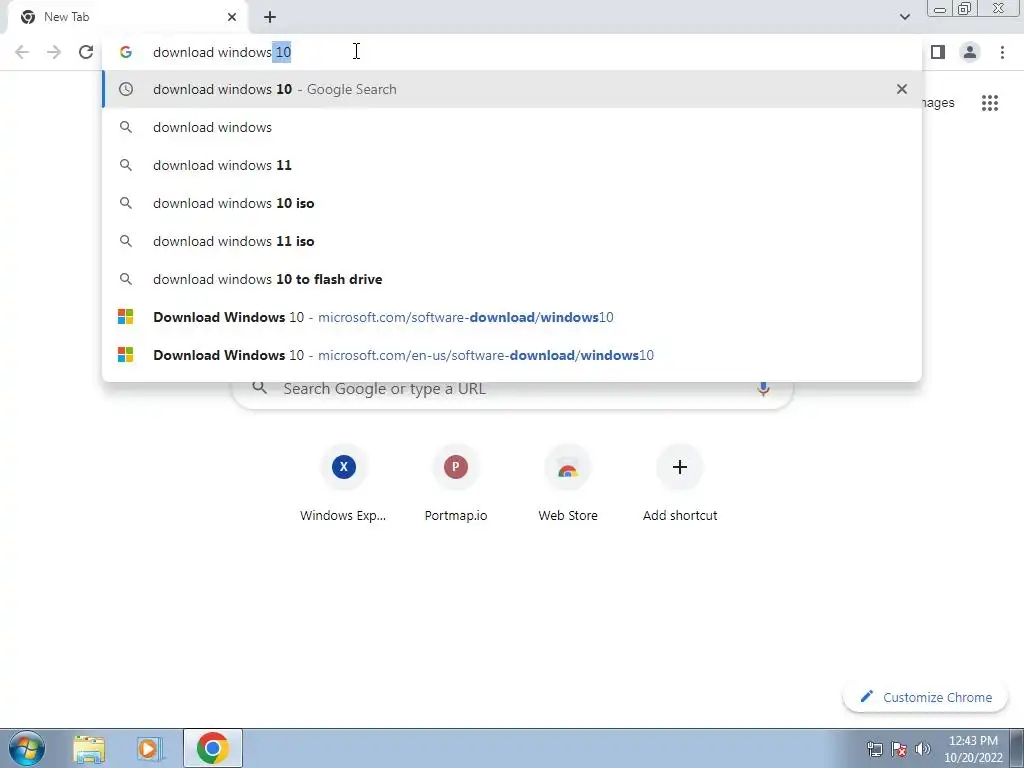Screen dimensions: 1024x768
Task: Click the Google G icon in the address bar
Action: pos(126,52)
